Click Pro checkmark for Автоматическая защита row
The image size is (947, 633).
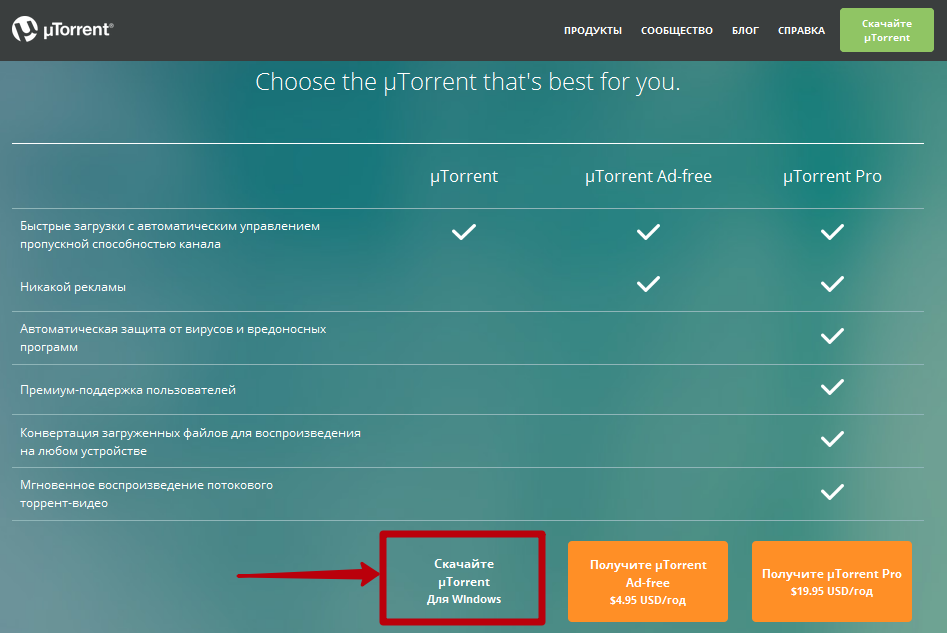[832, 336]
